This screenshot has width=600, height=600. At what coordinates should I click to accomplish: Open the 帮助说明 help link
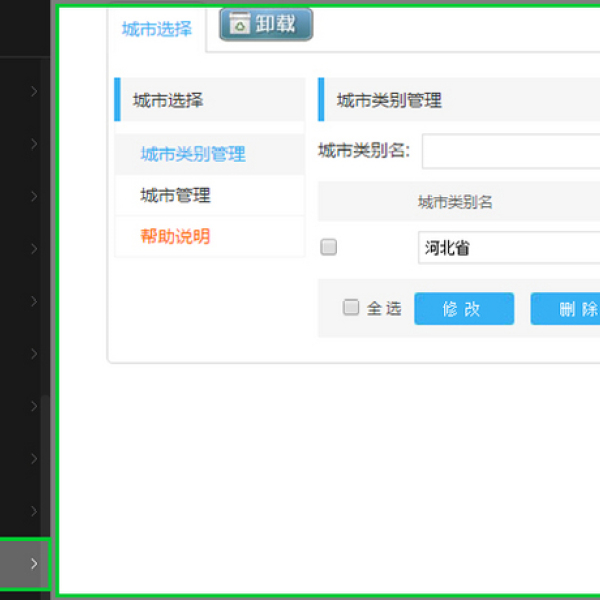pyautogui.click(x=176, y=237)
